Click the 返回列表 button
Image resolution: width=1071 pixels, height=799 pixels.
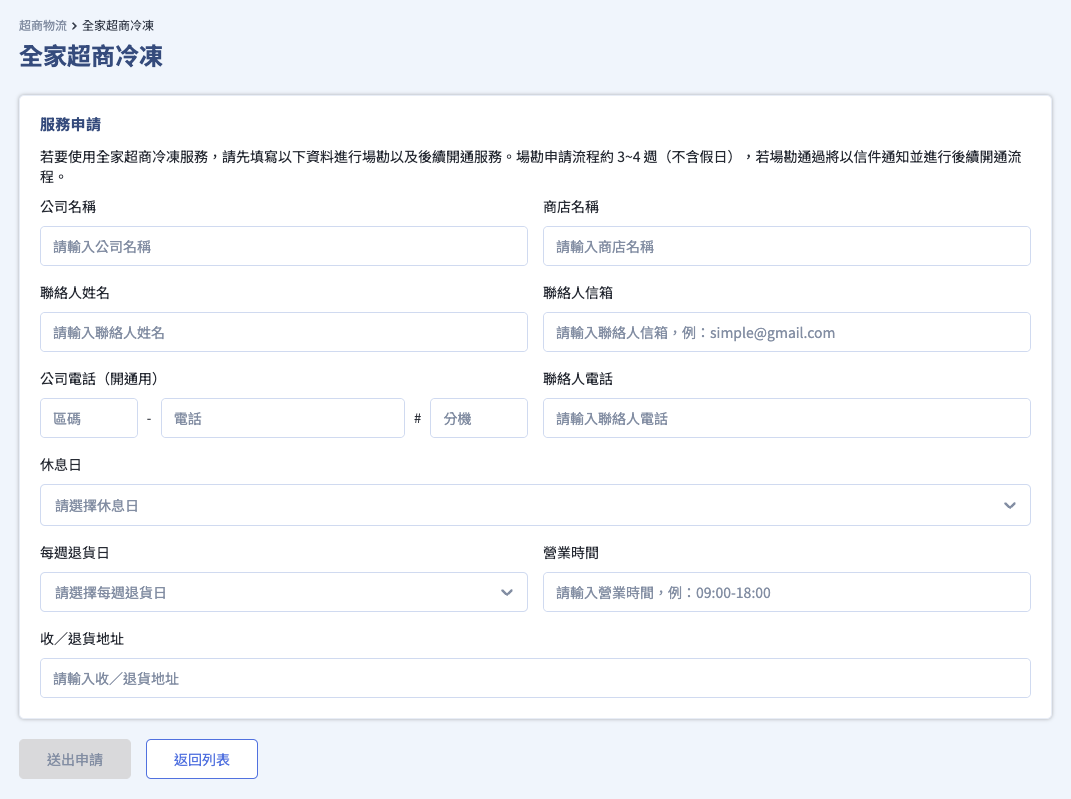(201, 759)
